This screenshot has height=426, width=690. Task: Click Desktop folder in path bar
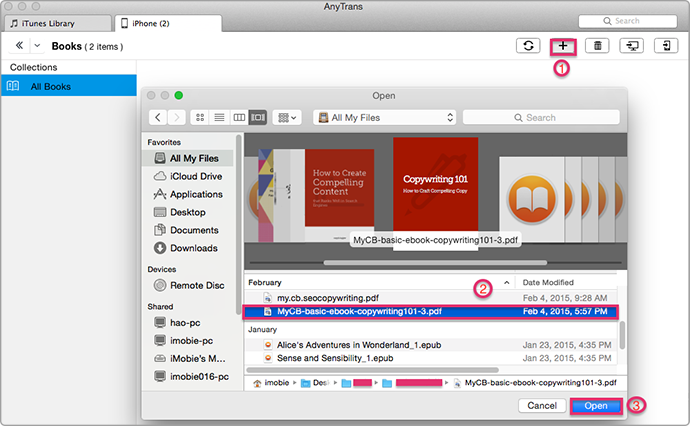pos(315,383)
